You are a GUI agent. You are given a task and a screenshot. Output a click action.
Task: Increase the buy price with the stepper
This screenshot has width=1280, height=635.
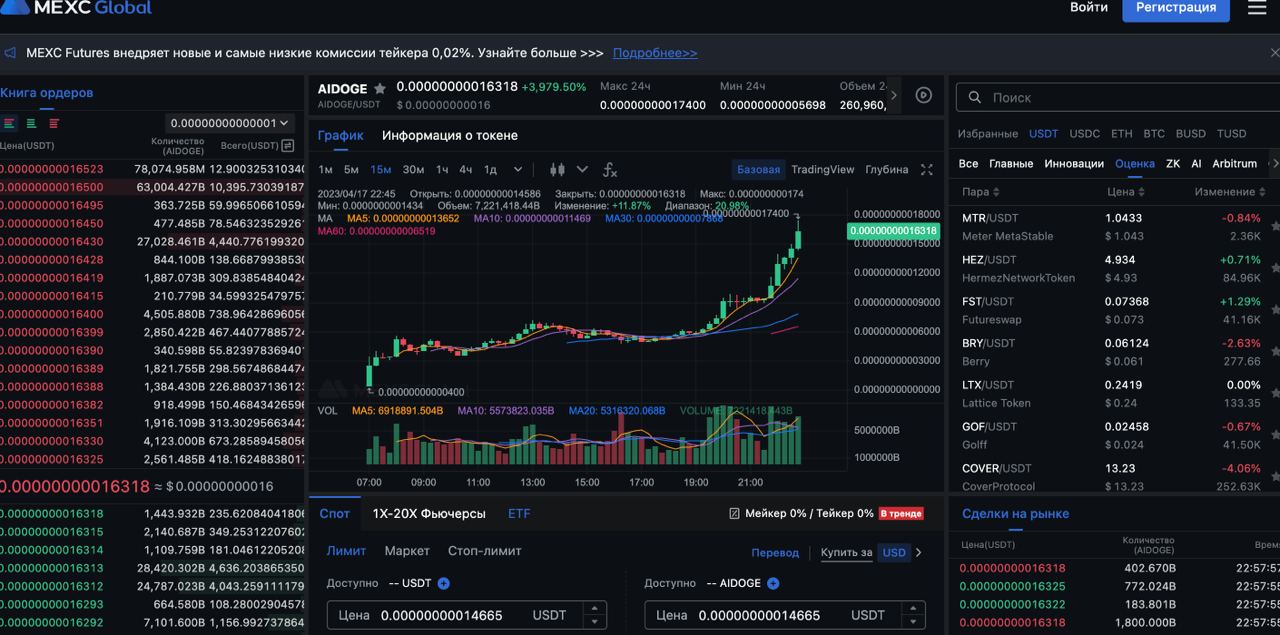pyautogui.click(x=595, y=608)
